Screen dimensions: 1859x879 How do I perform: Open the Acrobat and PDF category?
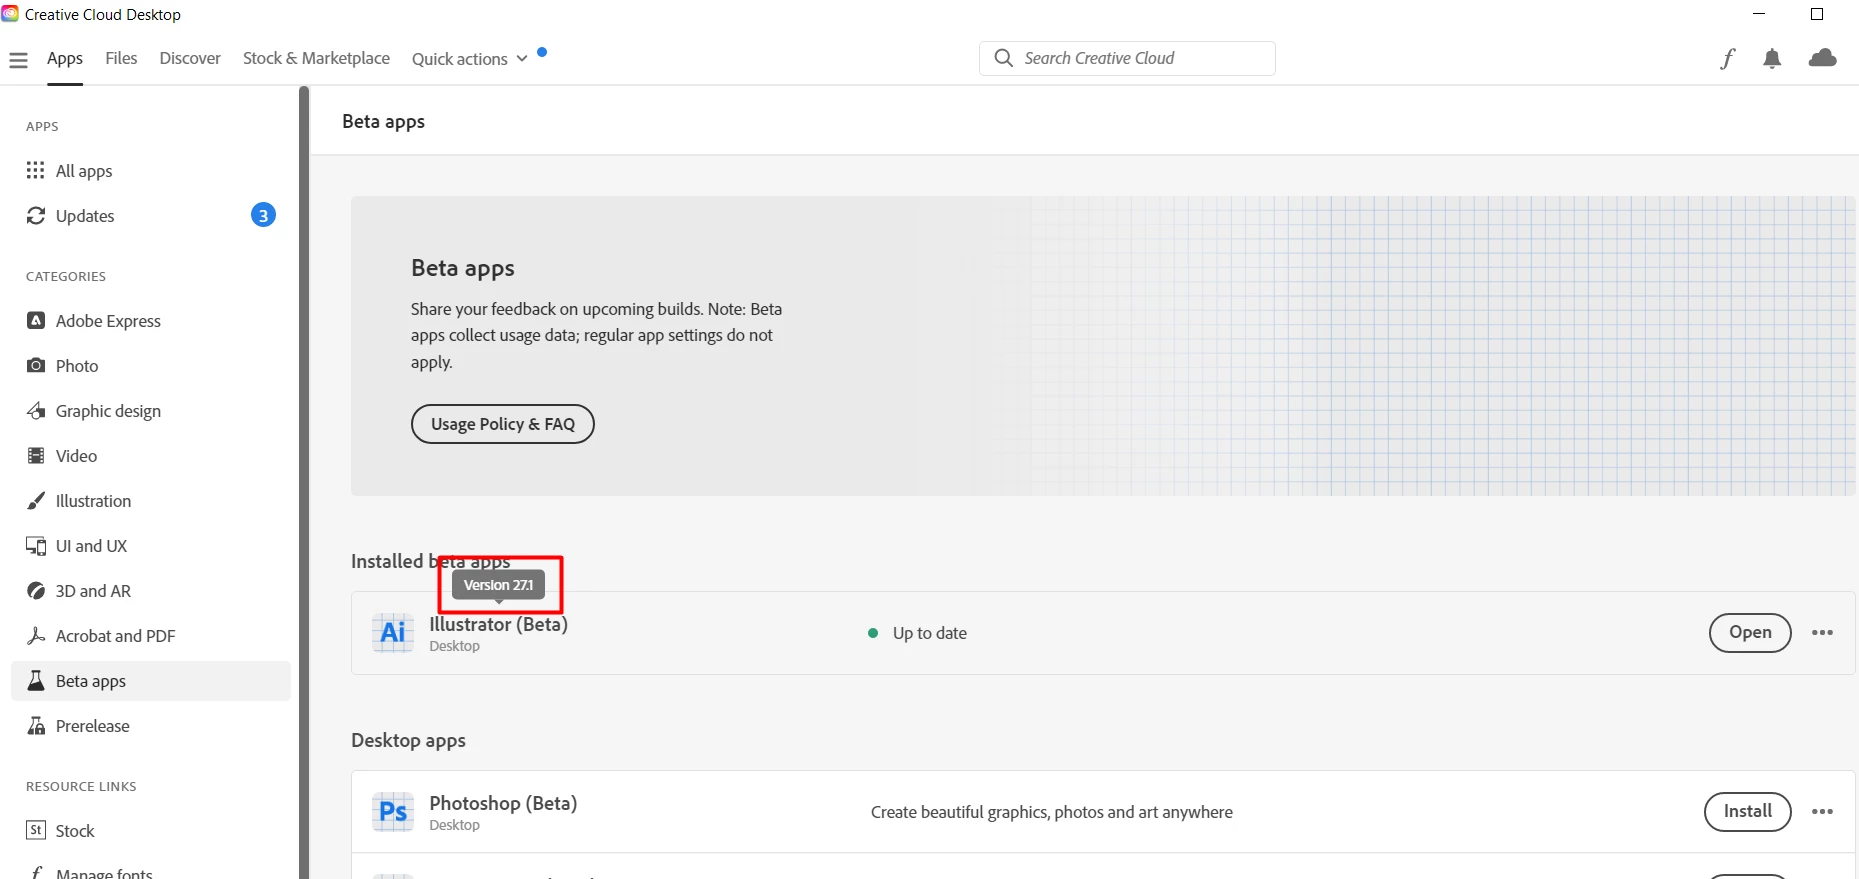click(151, 636)
